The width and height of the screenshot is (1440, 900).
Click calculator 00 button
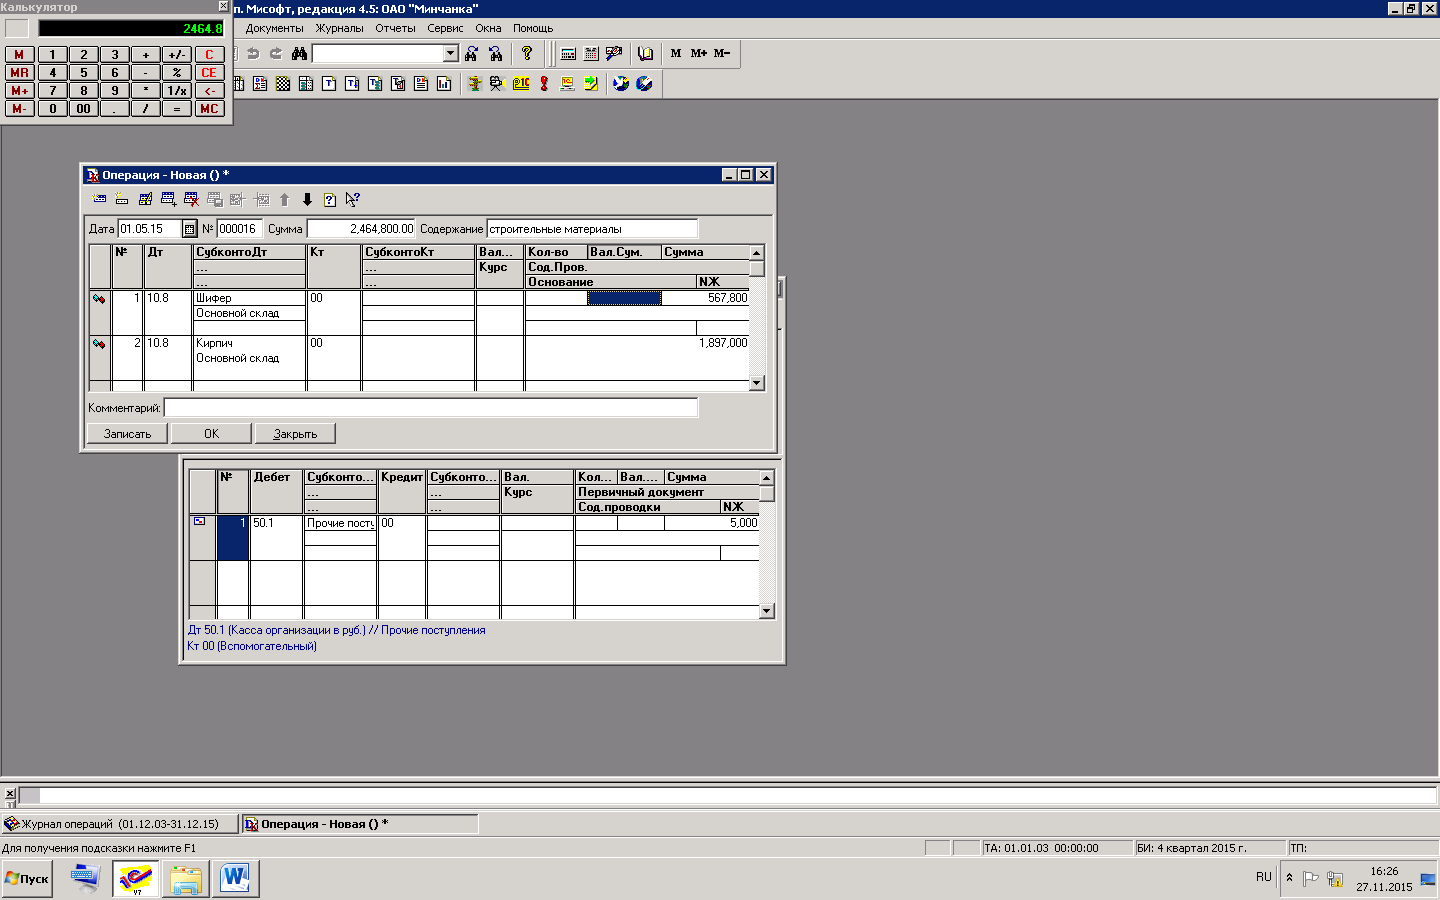(84, 109)
